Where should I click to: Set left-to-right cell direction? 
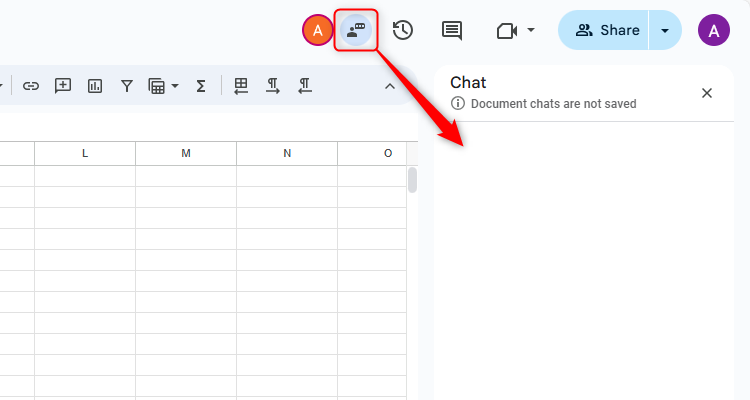coord(272,86)
